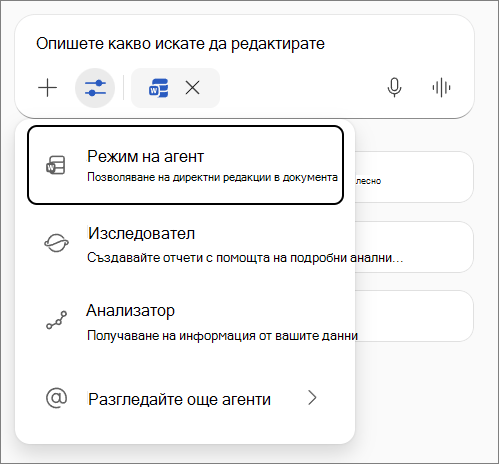Choose the "Анализатор" agent
The image size is (499, 464).
[185, 322]
